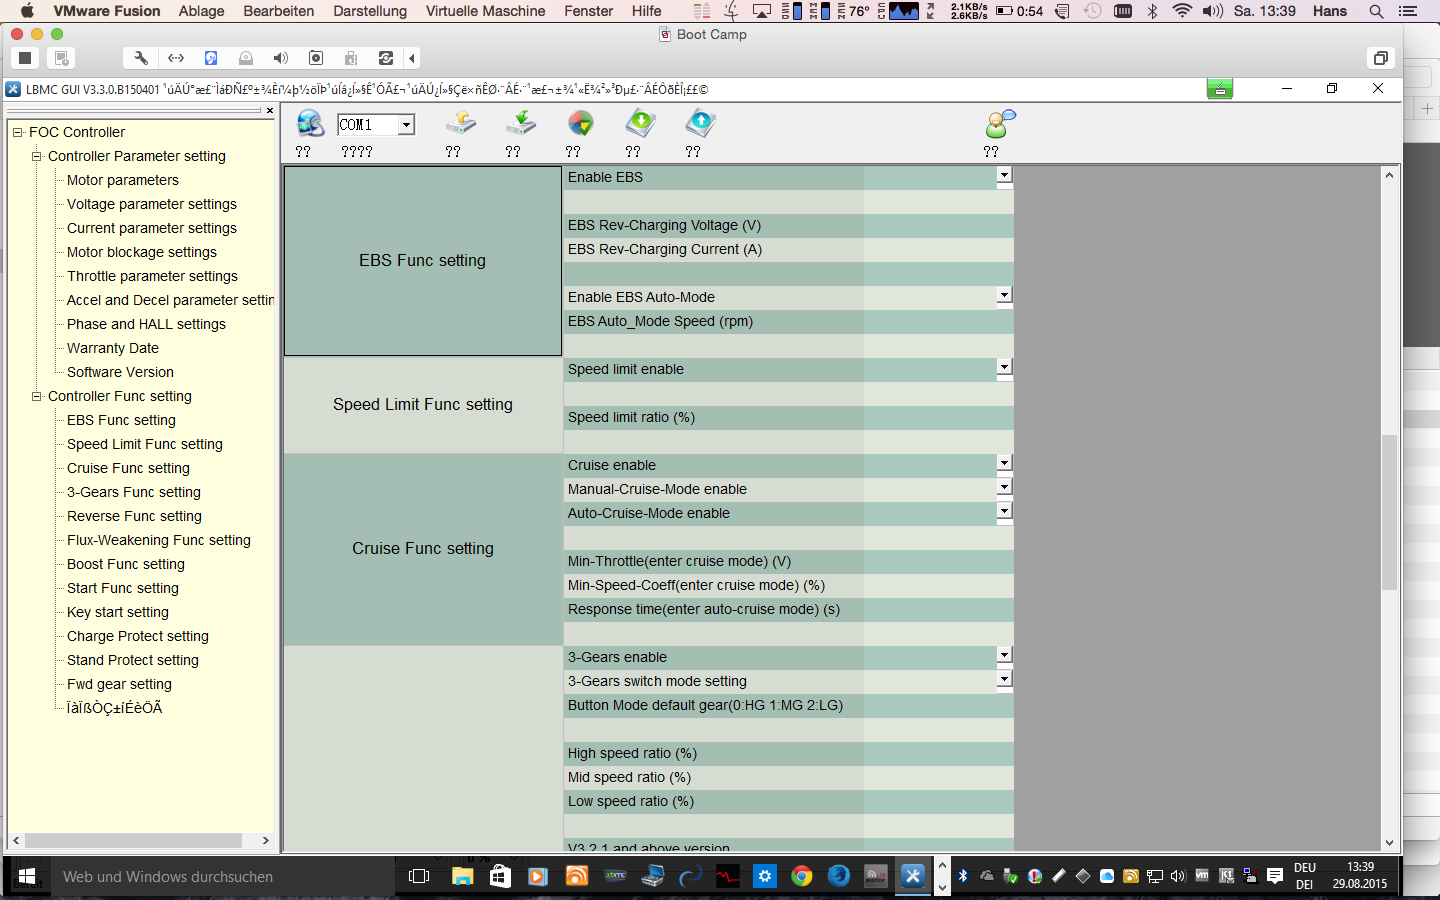Click the settings list scroll-down arrow
This screenshot has width=1440, height=900.
tap(1389, 843)
